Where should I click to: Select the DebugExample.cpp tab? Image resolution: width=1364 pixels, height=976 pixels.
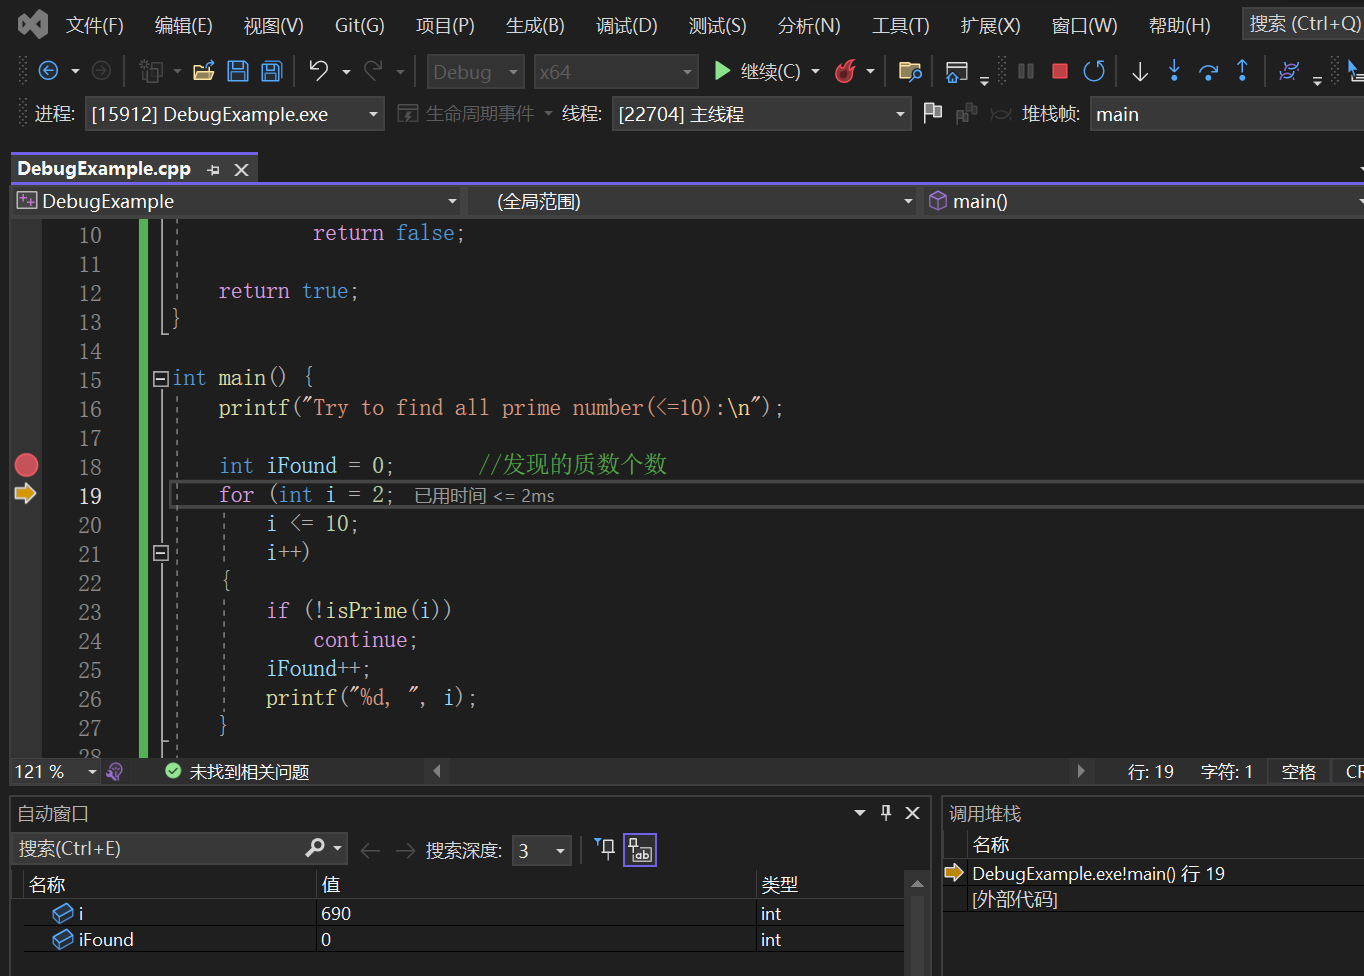pyautogui.click(x=104, y=168)
